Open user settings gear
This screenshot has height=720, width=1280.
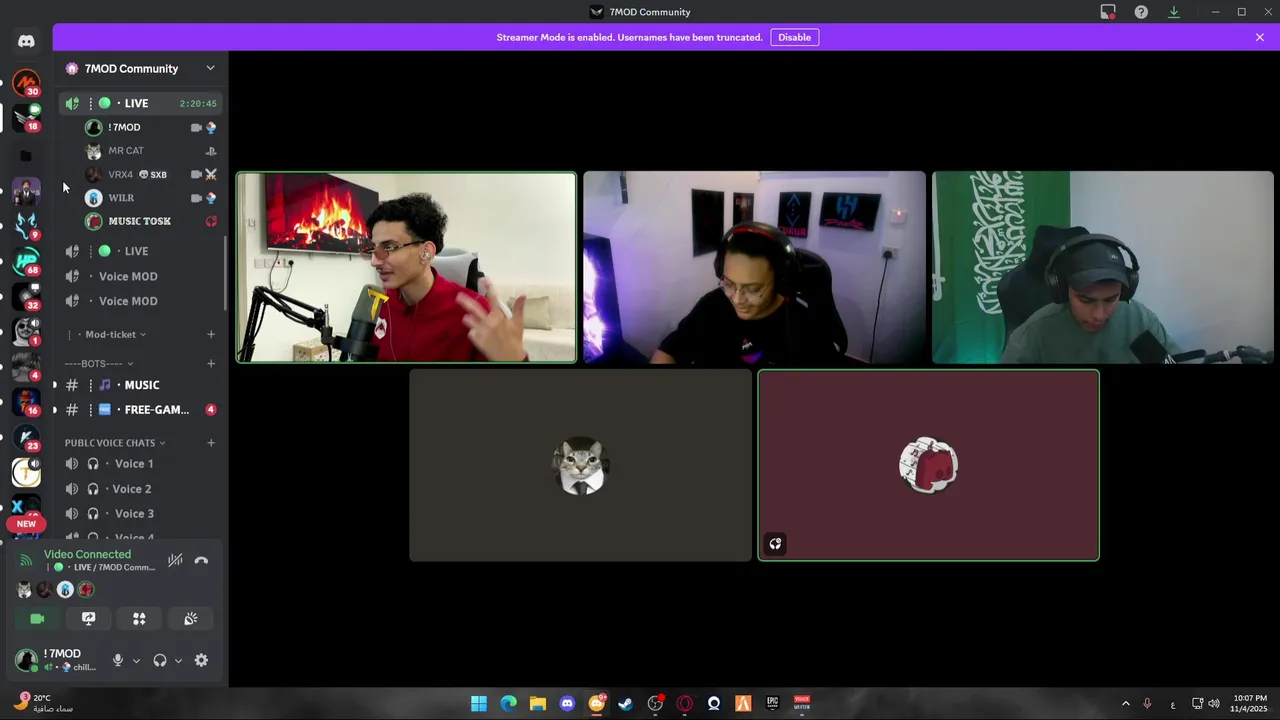point(201,660)
